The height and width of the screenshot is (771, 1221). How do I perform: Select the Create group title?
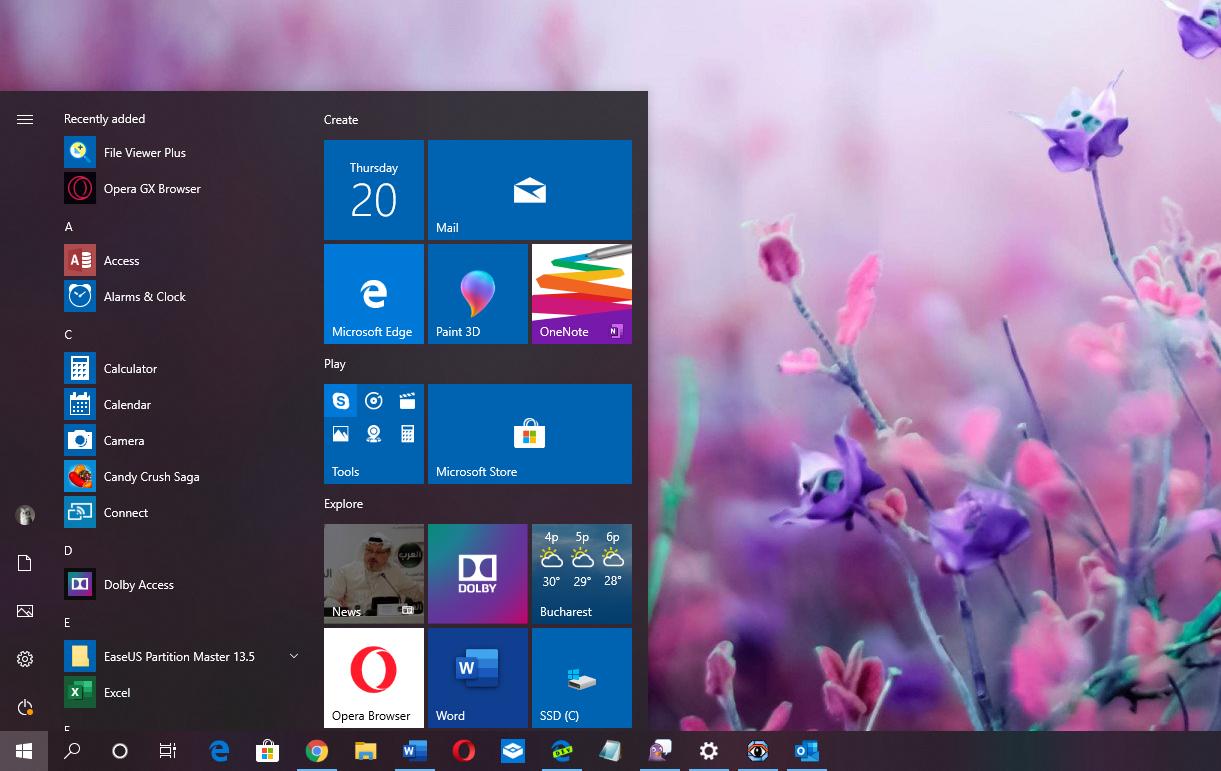pos(341,120)
